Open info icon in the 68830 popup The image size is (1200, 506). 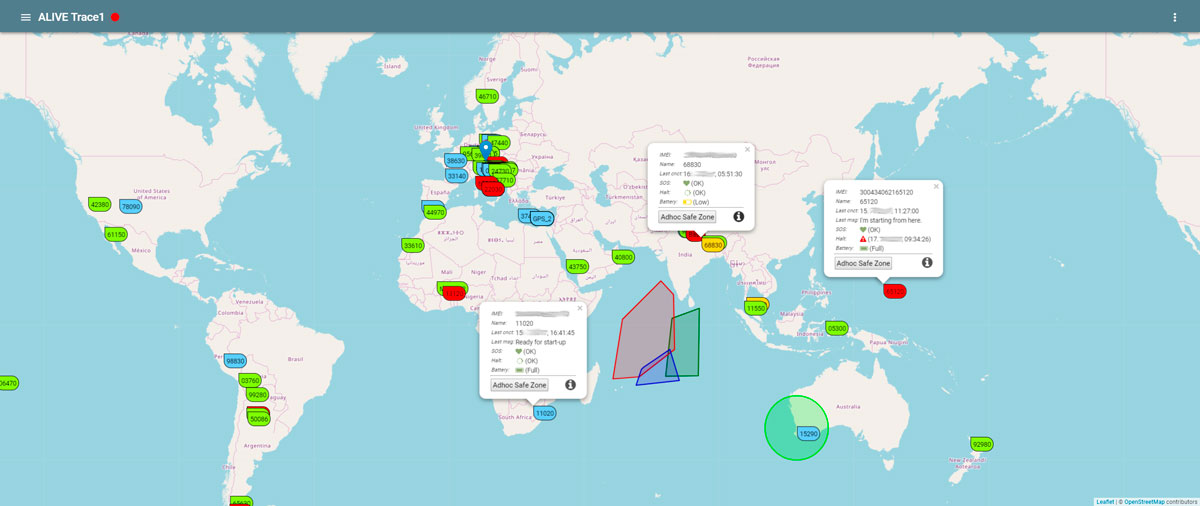coord(739,216)
